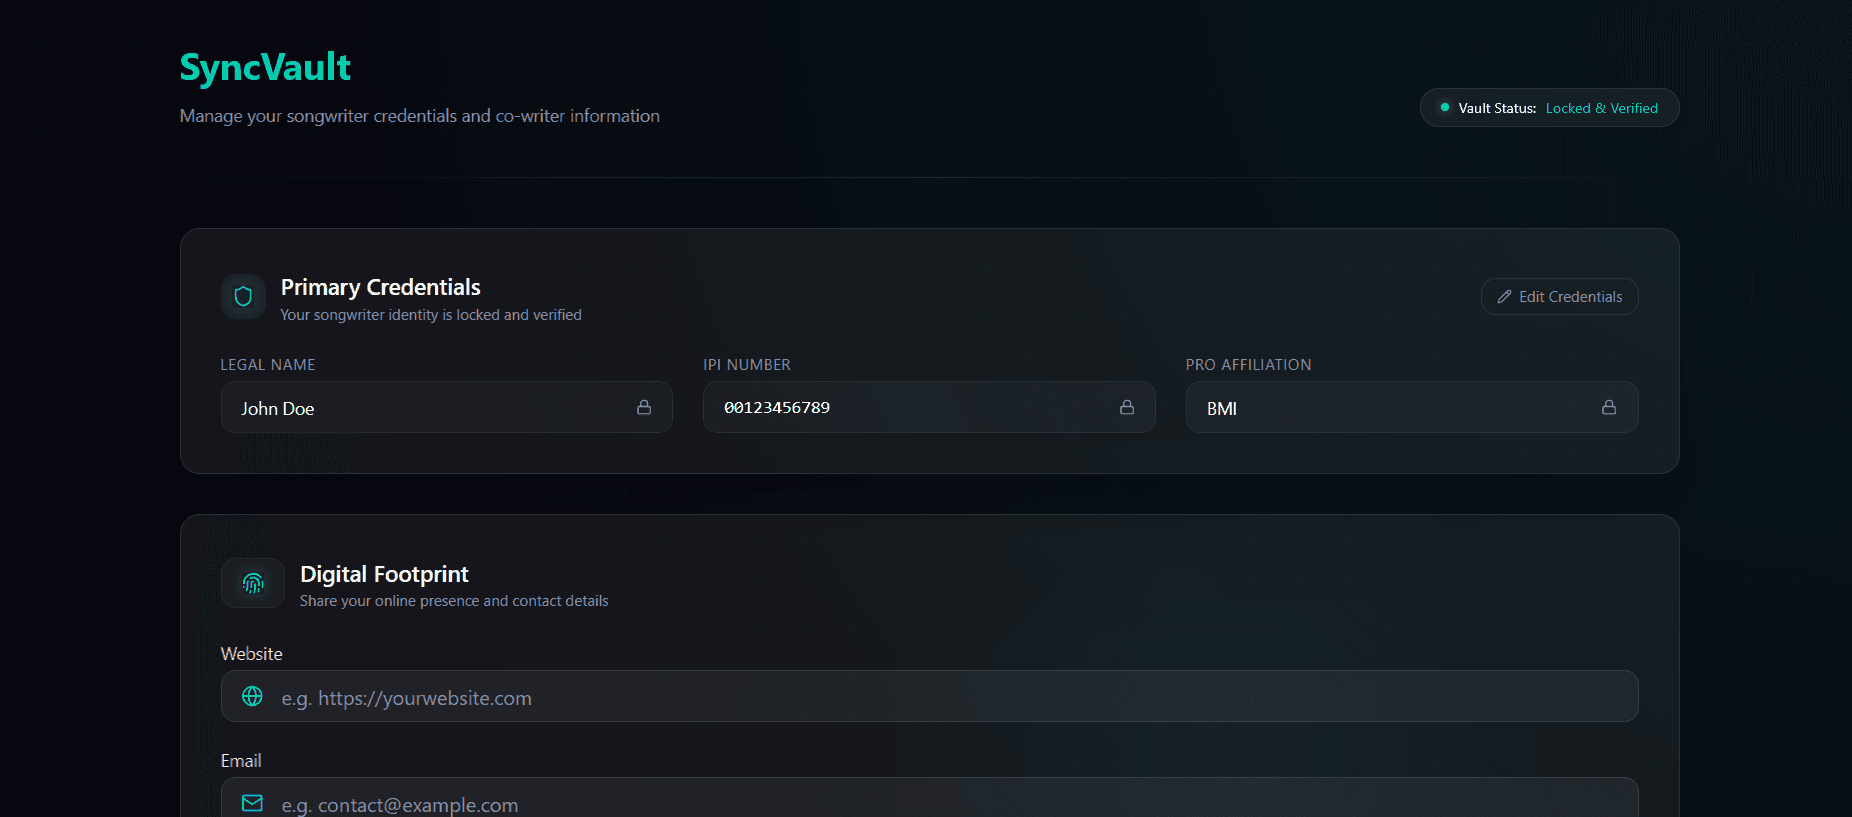Click the lock icon in PRO Affiliation field
Screen dimensions: 1852x817
coord(1609,407)
